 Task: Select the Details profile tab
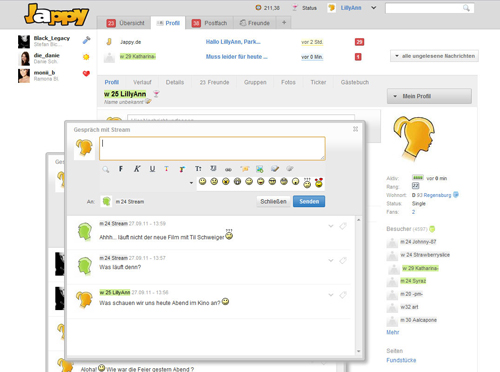175,82
